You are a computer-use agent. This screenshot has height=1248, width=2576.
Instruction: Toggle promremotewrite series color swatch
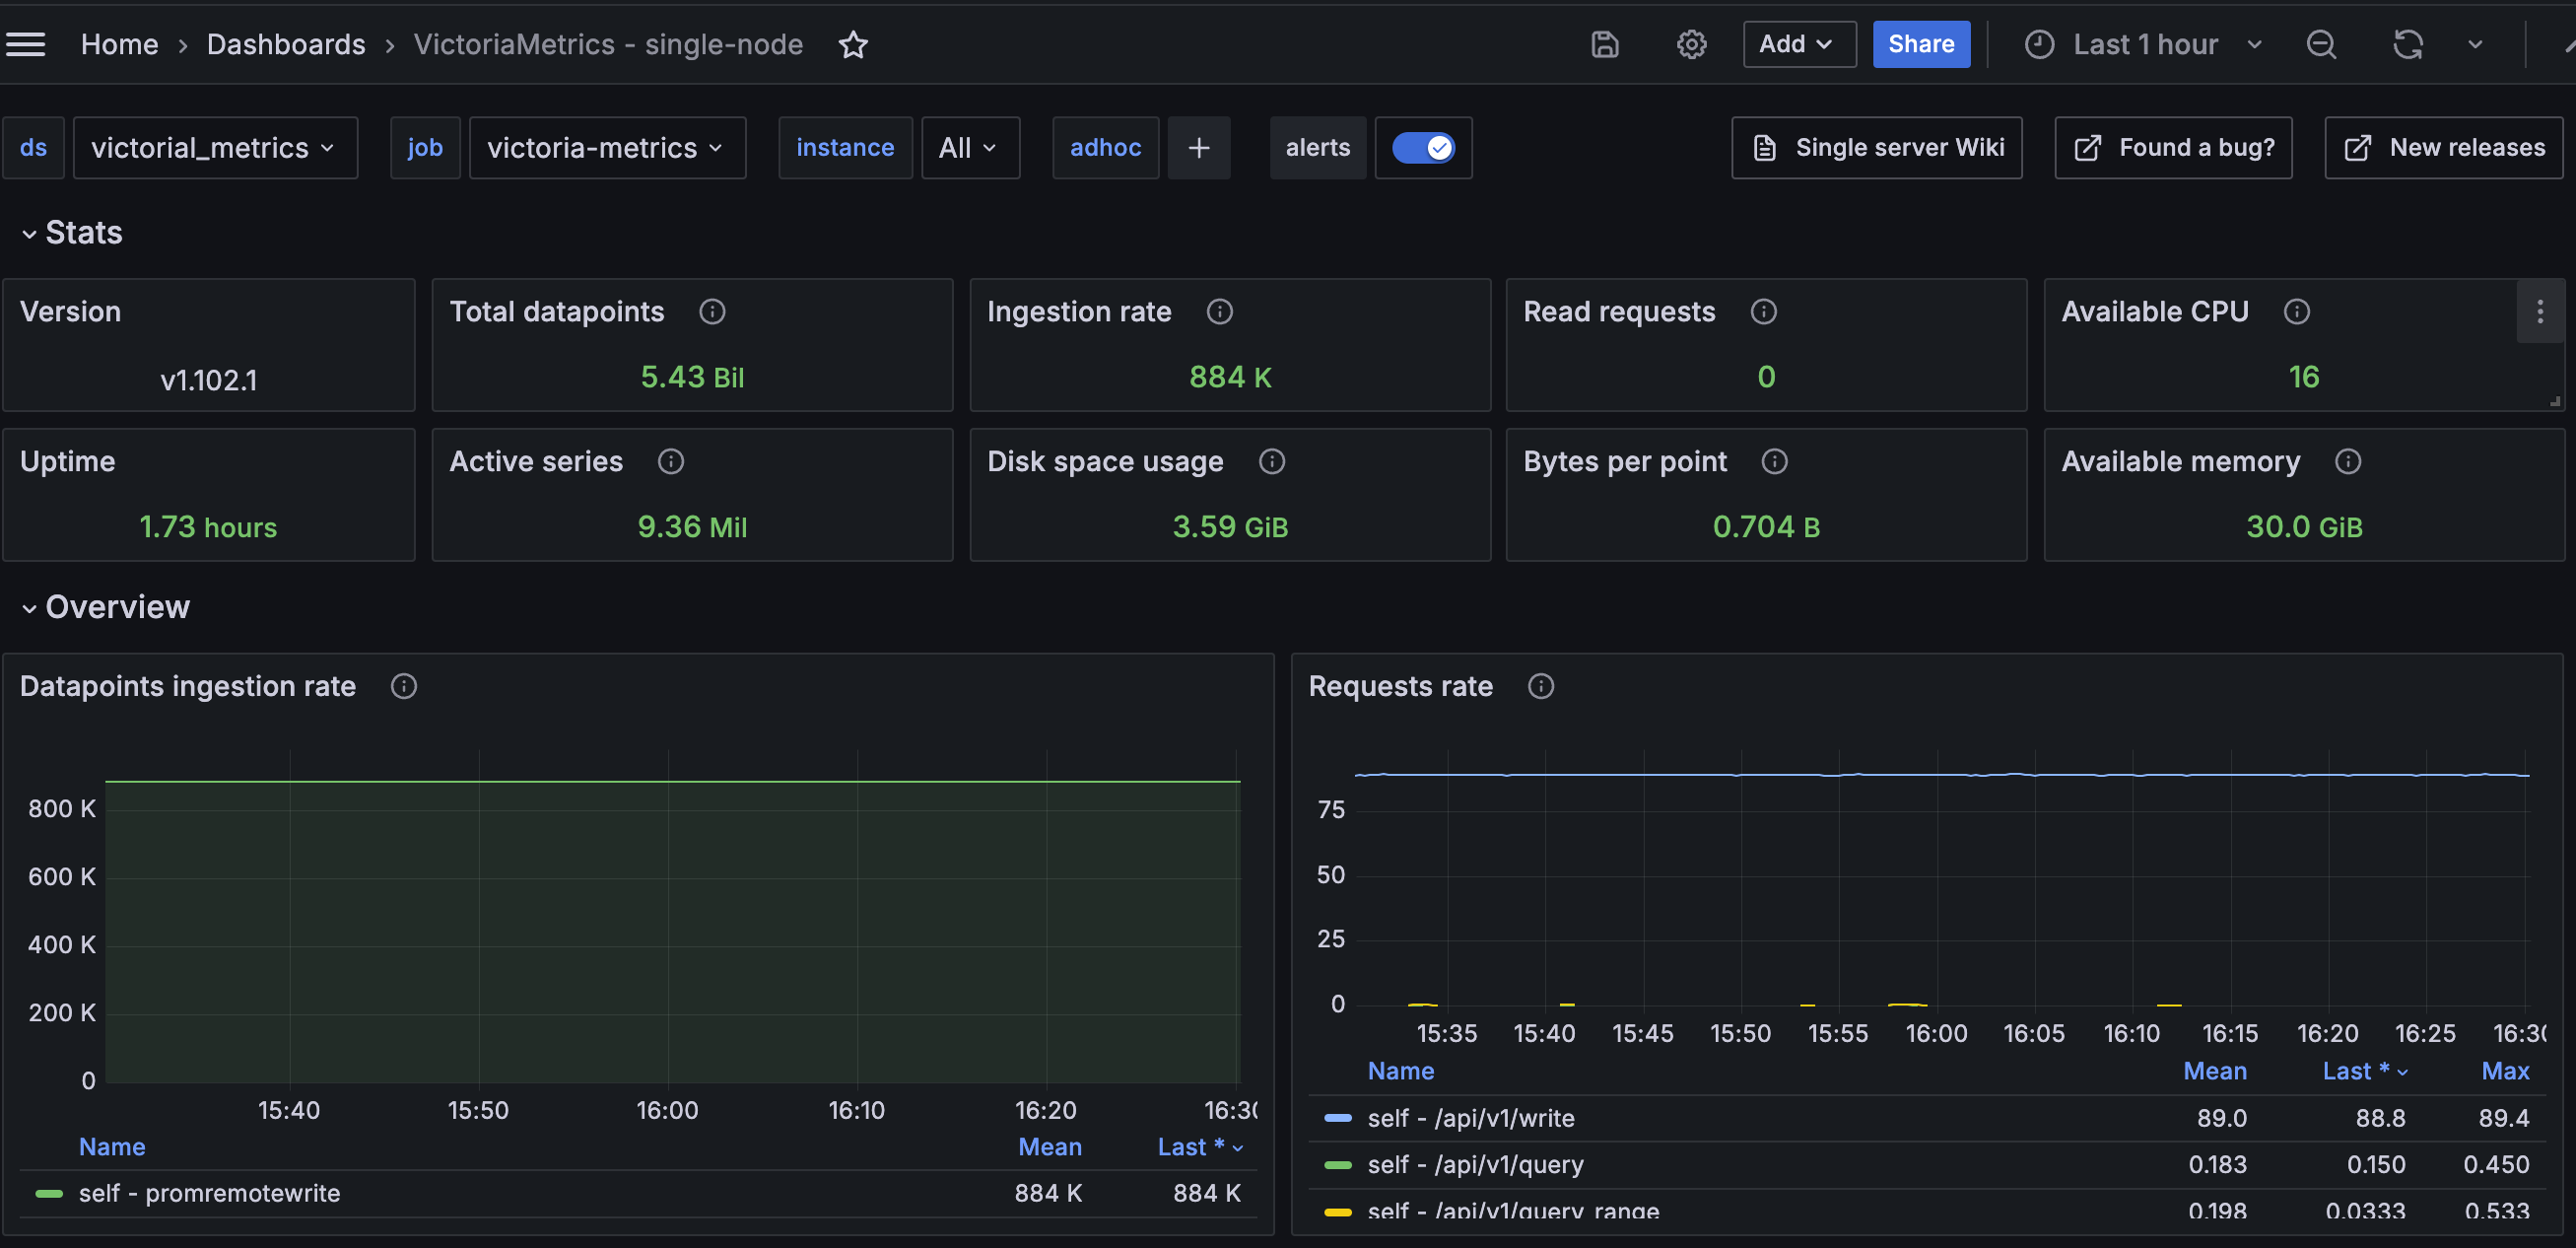coord(49,1194)
